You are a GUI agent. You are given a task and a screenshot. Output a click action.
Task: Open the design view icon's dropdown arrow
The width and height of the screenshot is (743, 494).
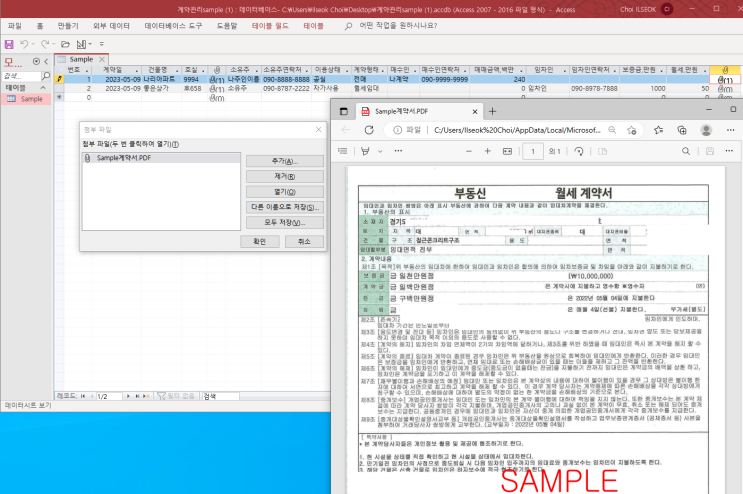(90, 44)
